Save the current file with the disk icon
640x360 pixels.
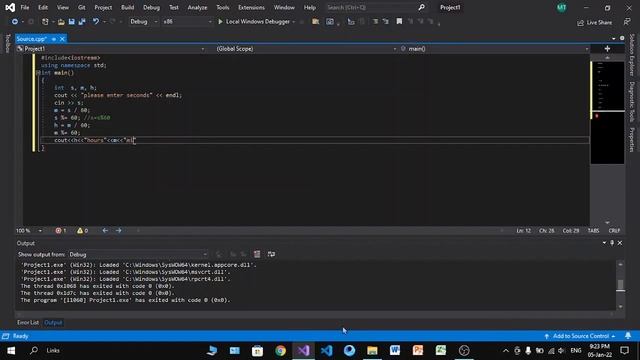[71, 22]
